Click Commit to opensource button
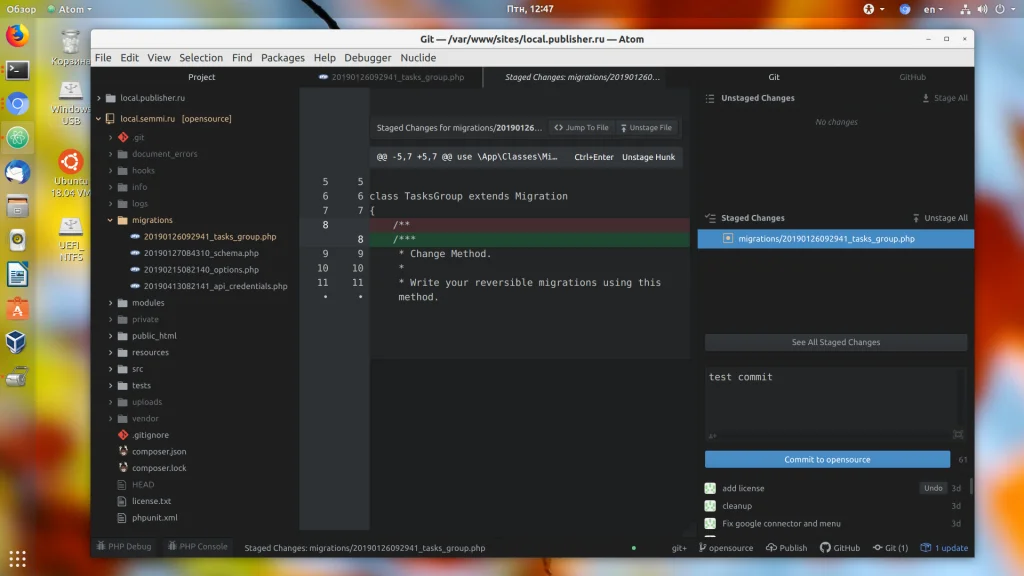The height and width of the screenshot is (576, 1024). tap(827, 459)
